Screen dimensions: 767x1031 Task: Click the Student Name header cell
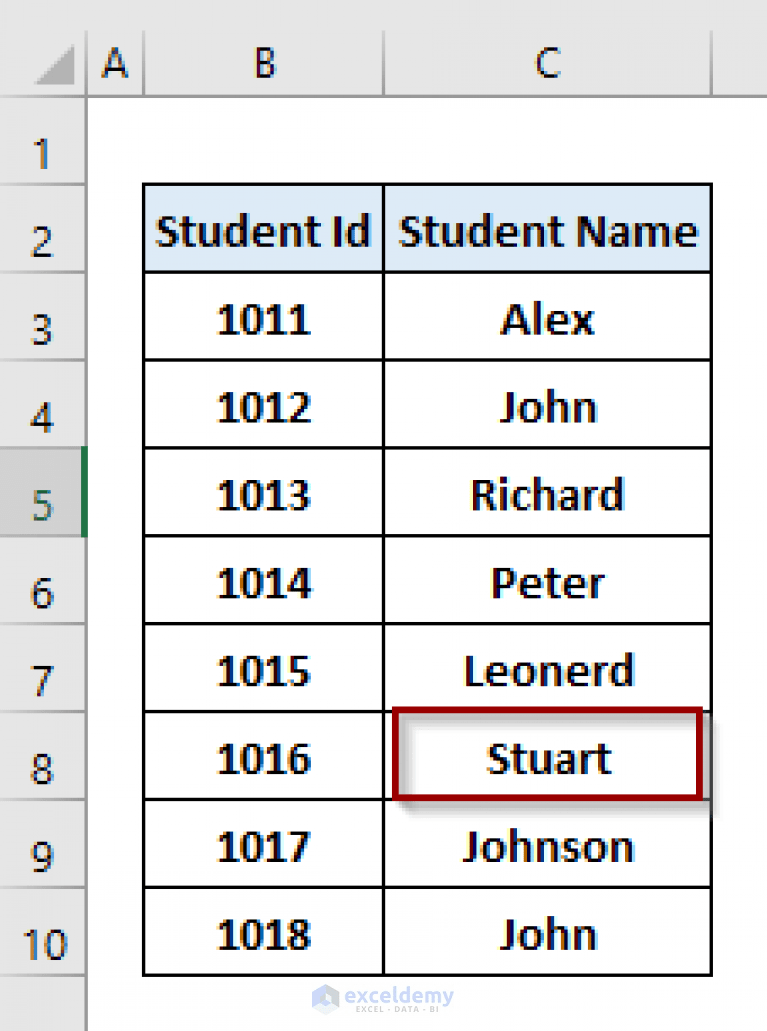click(546, 228)
